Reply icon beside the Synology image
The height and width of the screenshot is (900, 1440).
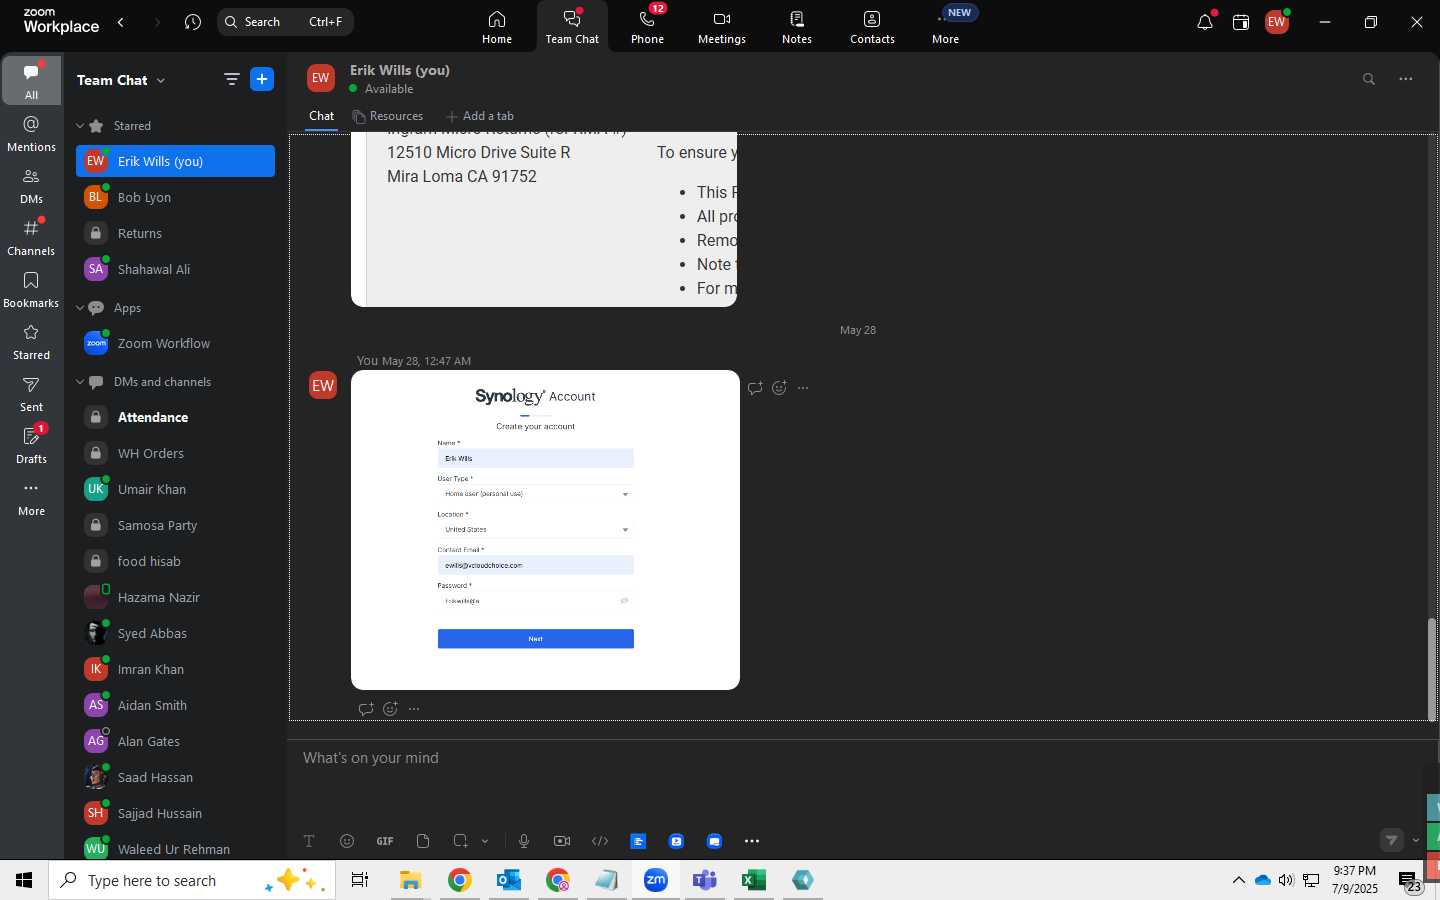click(x=755, y=388)
